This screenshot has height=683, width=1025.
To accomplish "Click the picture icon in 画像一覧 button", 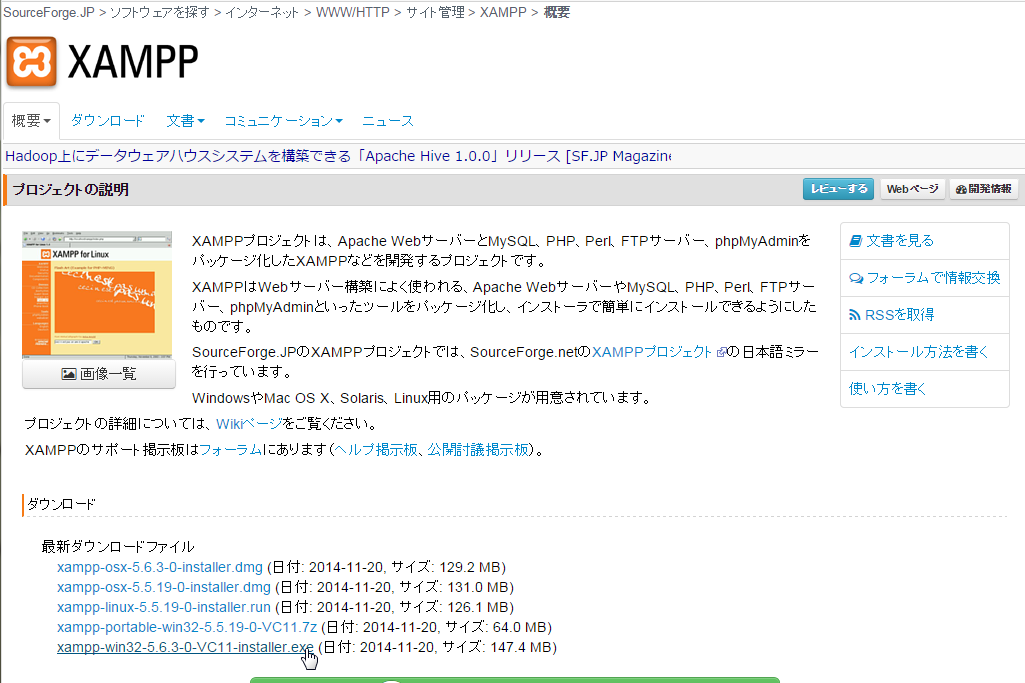I will 69,374.
